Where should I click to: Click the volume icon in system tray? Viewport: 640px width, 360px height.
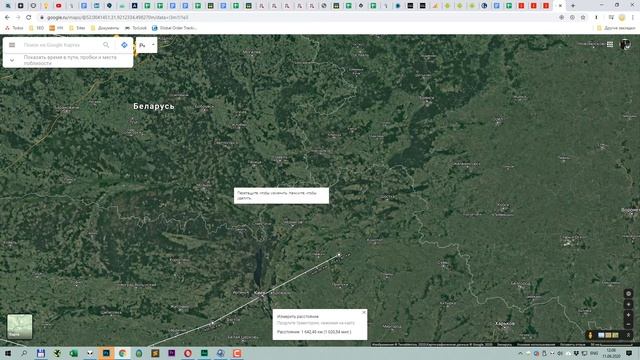point(560,353)
